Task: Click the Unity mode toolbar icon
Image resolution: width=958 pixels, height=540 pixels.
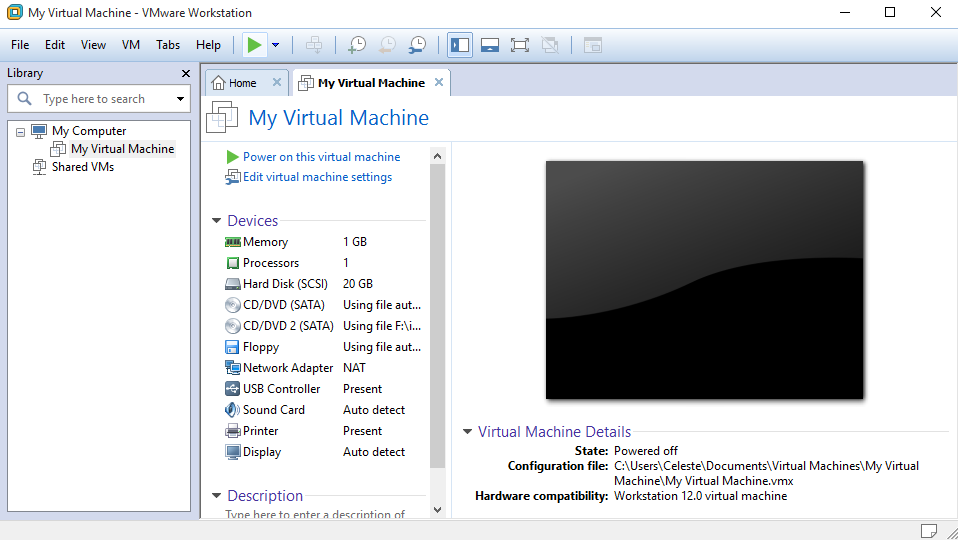Action: (x=550, y=45)
